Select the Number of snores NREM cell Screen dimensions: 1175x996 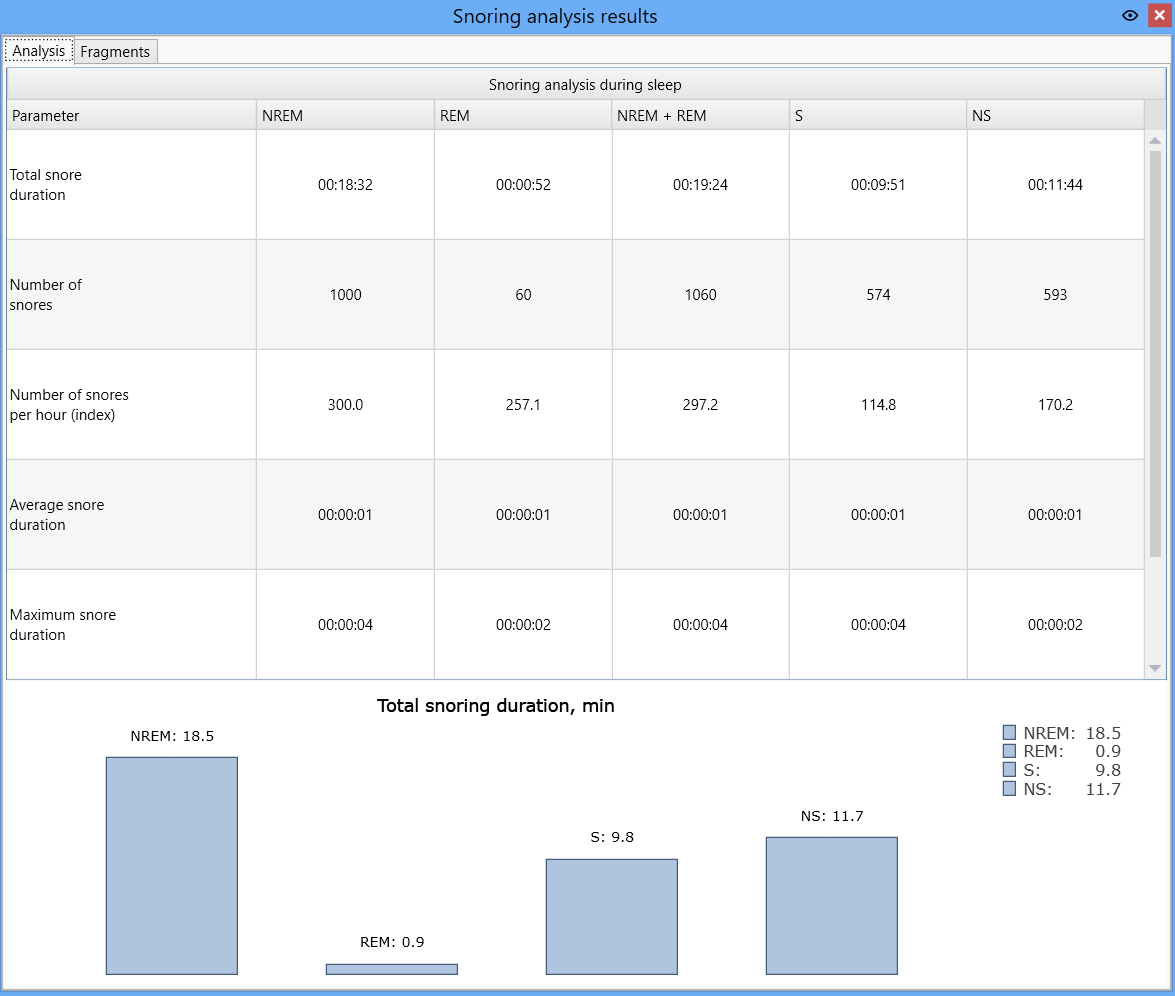(x=345, y=295)
